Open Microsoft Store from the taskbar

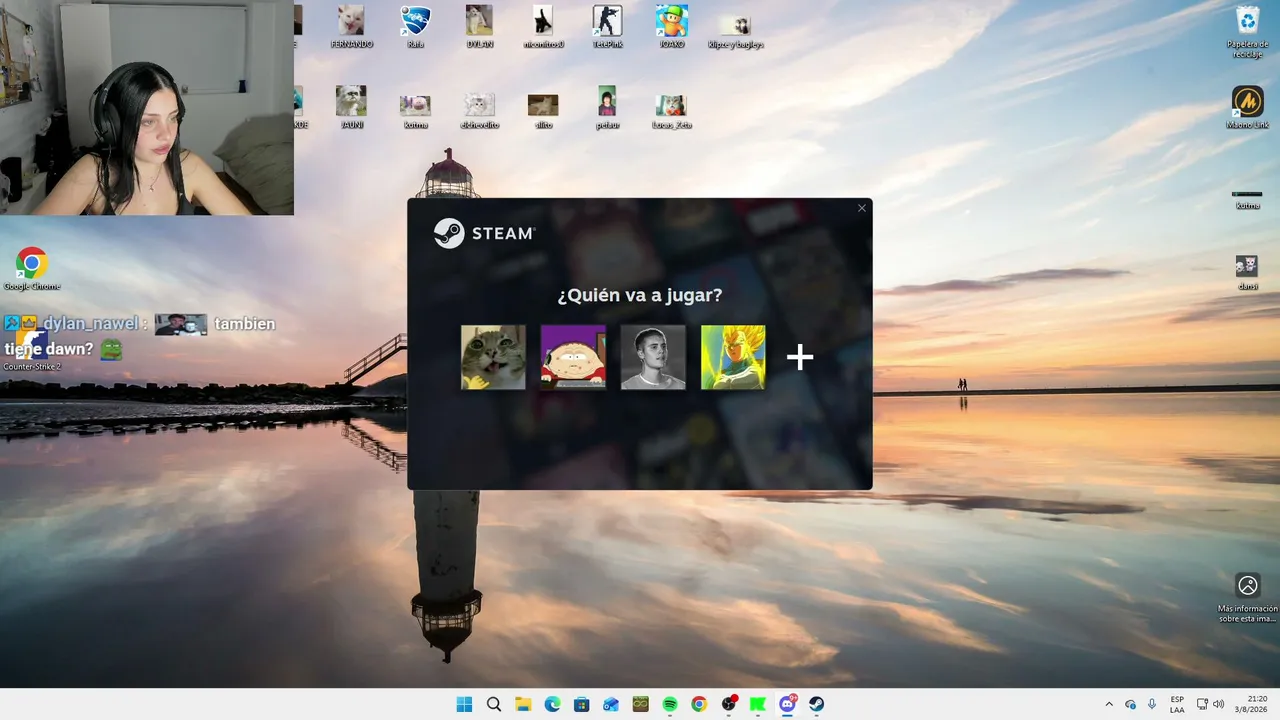(581, 704)
